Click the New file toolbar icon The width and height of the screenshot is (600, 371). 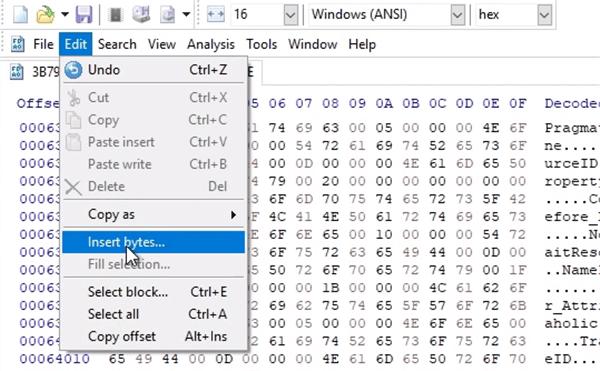pyautogui.click(x=20, y=15)
